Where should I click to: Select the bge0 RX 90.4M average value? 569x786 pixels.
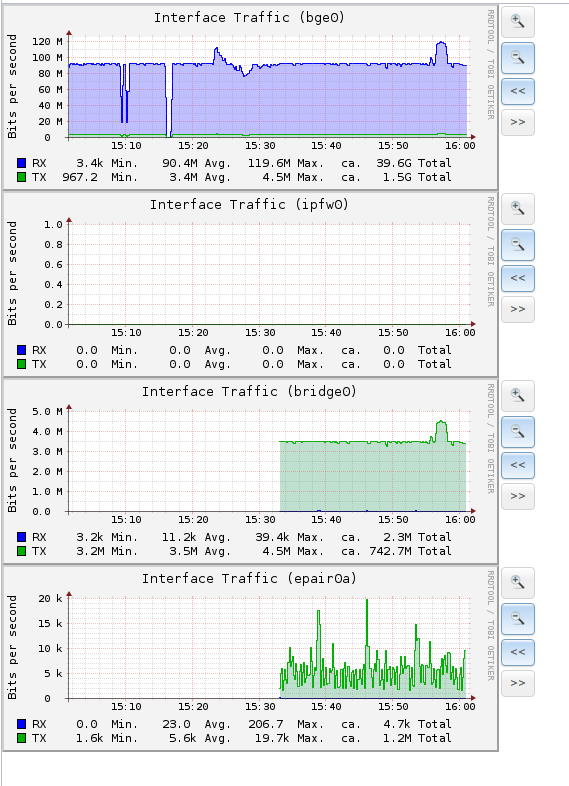point(179,163)
